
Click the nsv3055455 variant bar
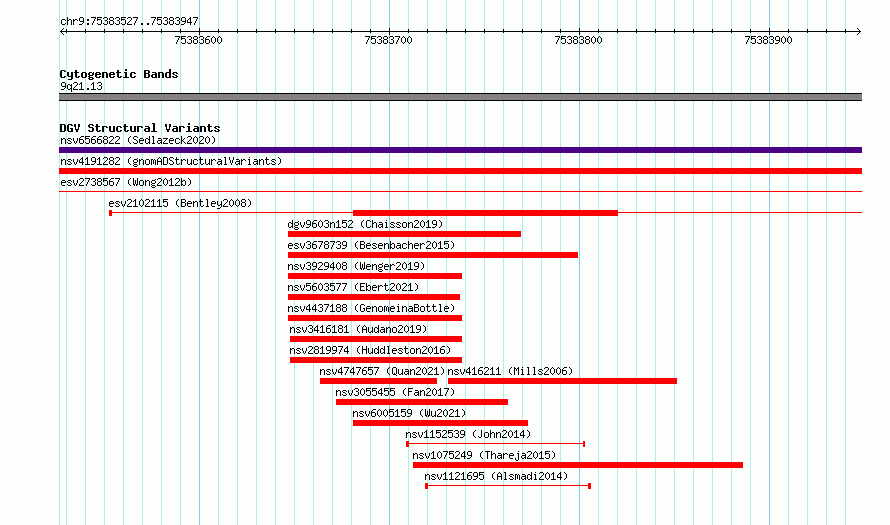coord(422,402)
